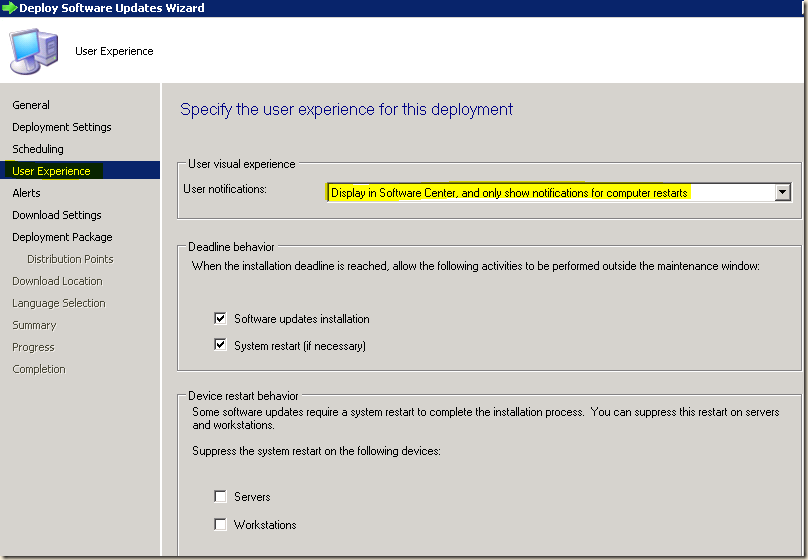Enable restart suppression for Servers

click(220, 496)
